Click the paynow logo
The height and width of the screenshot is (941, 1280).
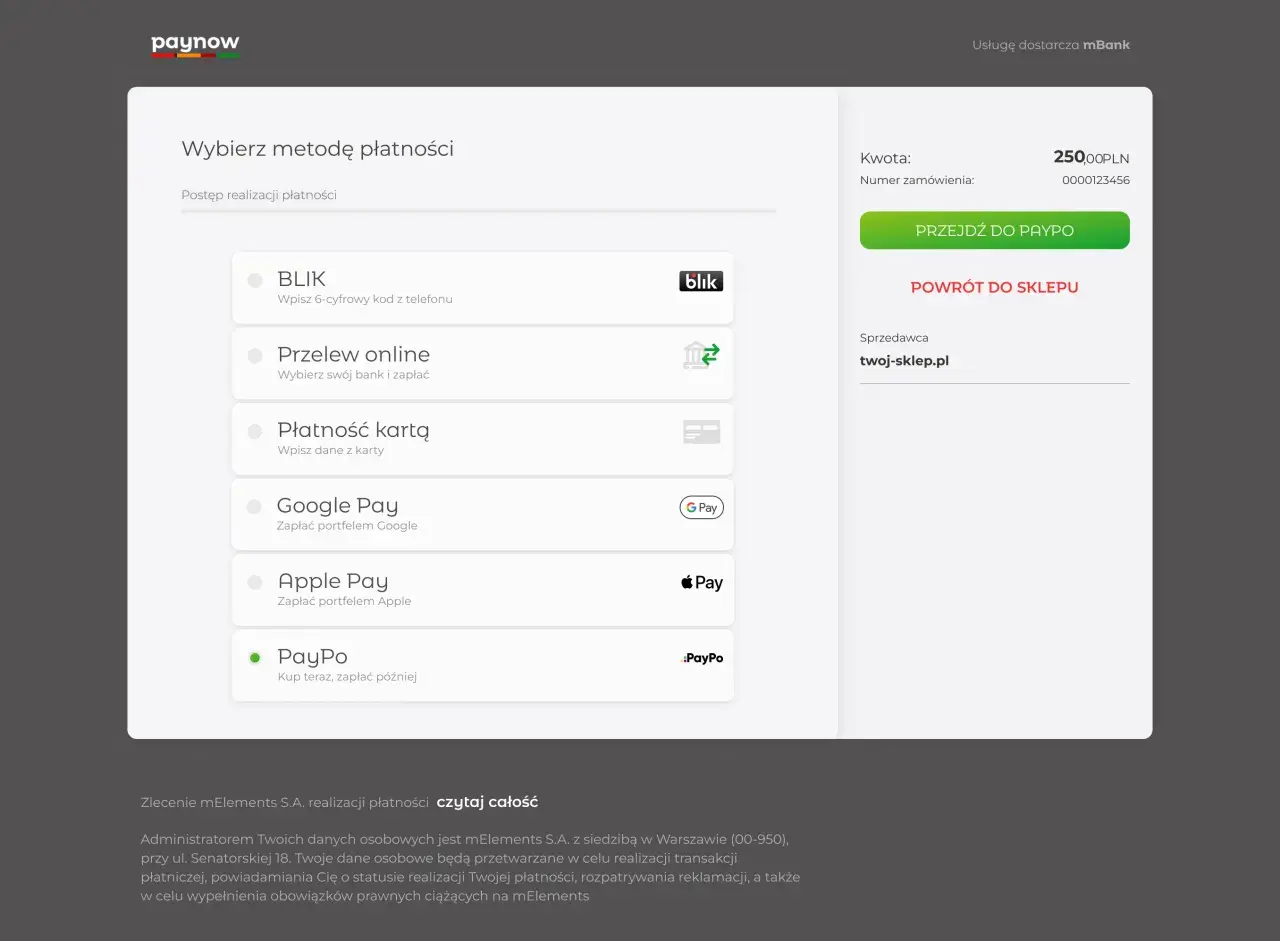(x=195, y=45)
